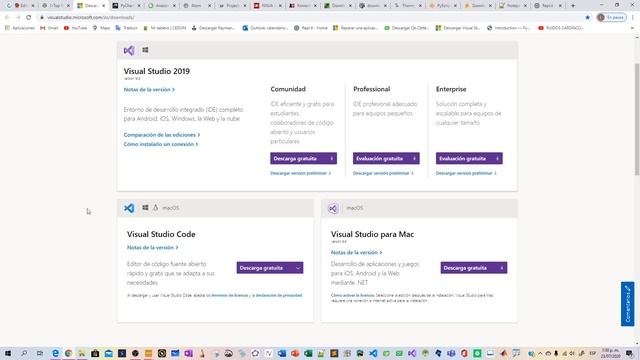Open Cómo instalarlo sin conexión link
Image resolution: width=640 pixels, height=360 pixels.
161,144
